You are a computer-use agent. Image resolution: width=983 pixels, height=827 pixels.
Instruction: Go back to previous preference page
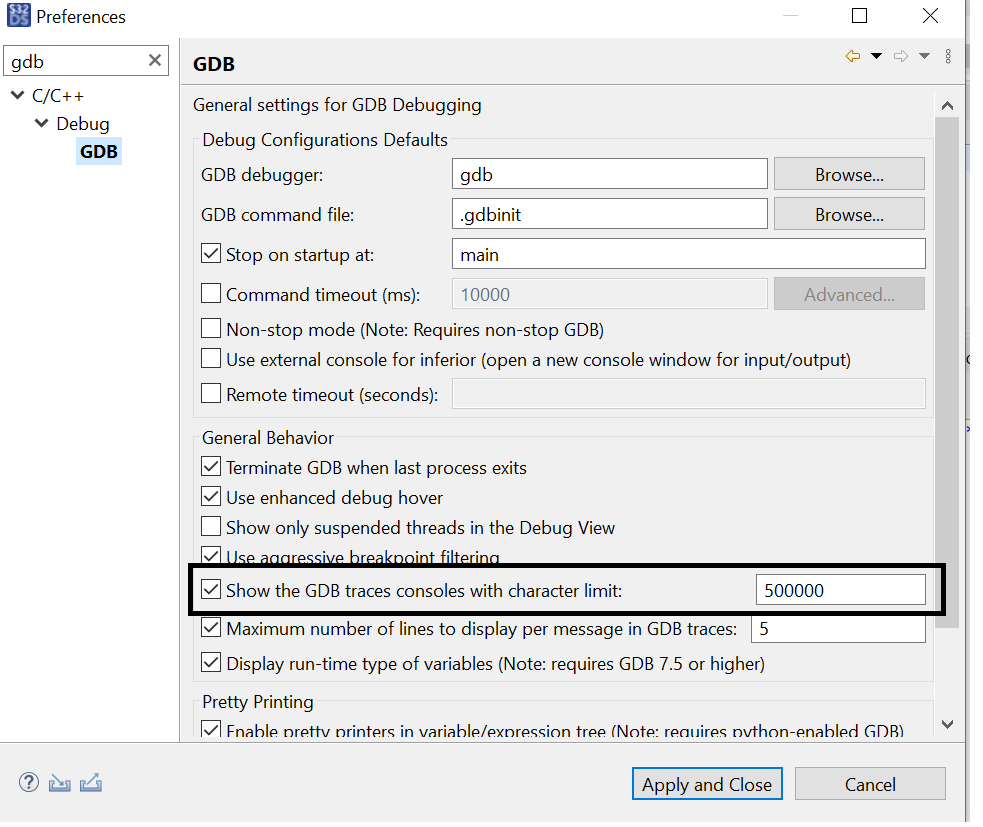[852, 56]
